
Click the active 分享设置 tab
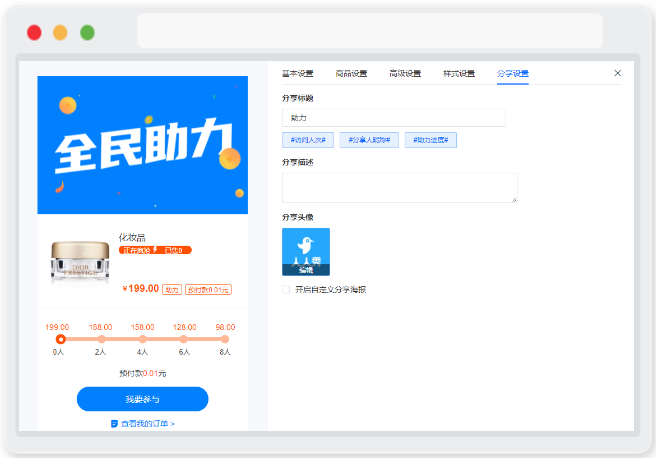512,74
